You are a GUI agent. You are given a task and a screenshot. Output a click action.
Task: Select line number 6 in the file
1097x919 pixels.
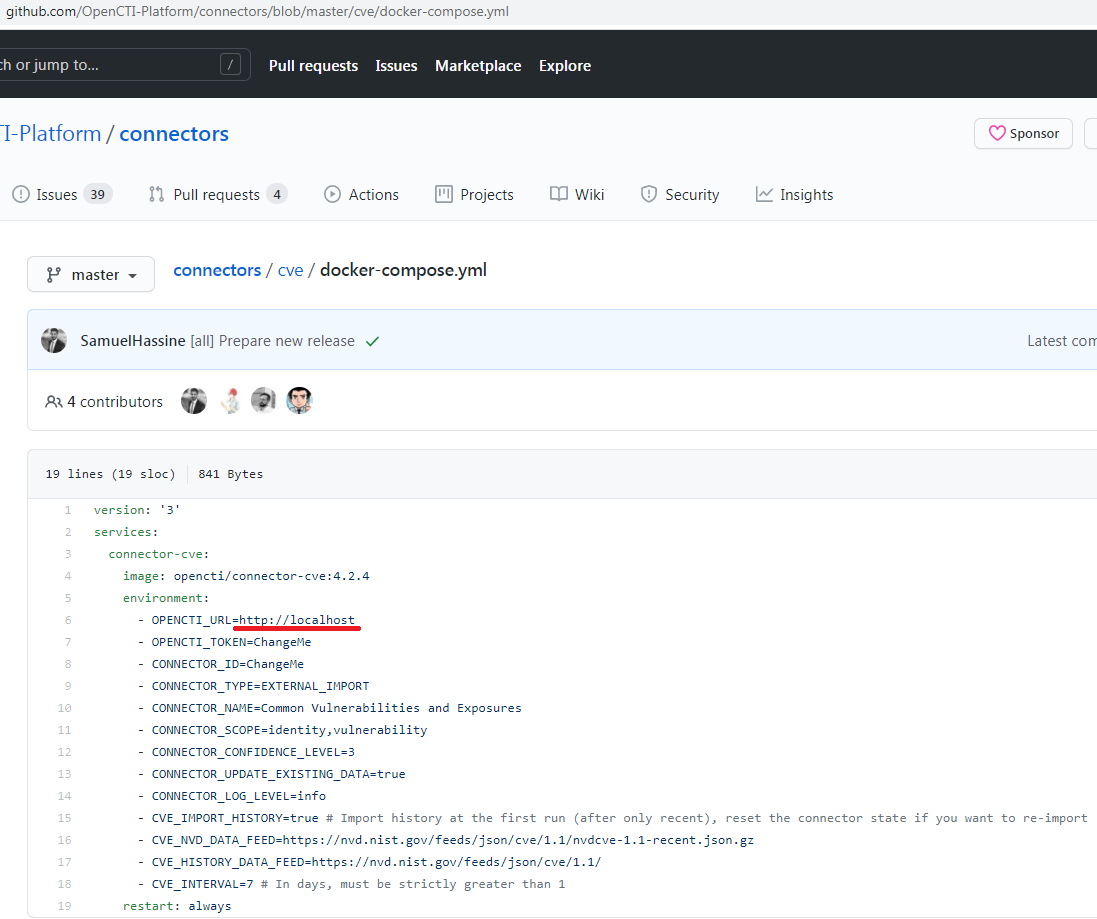pos(67,620)
